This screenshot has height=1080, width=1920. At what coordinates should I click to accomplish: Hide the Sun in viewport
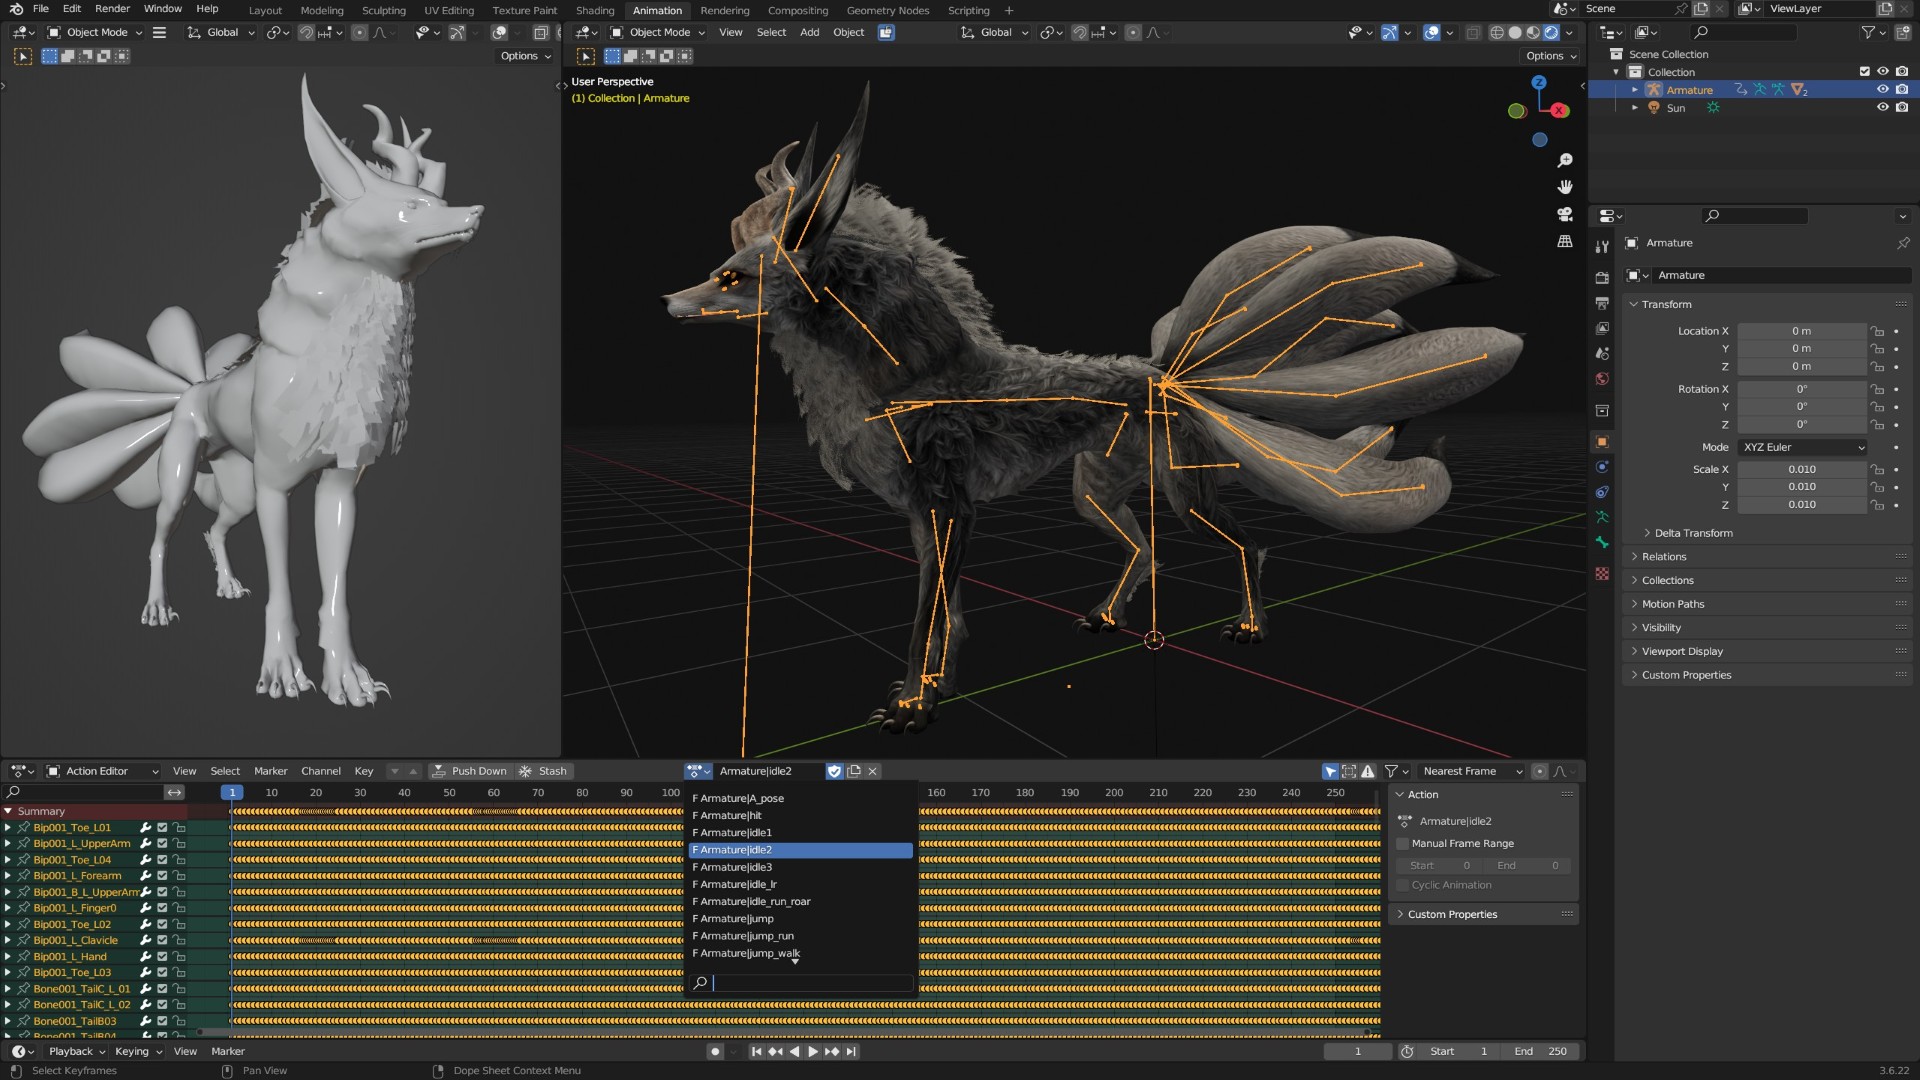pyautogui.click(x=1883, y=108)
